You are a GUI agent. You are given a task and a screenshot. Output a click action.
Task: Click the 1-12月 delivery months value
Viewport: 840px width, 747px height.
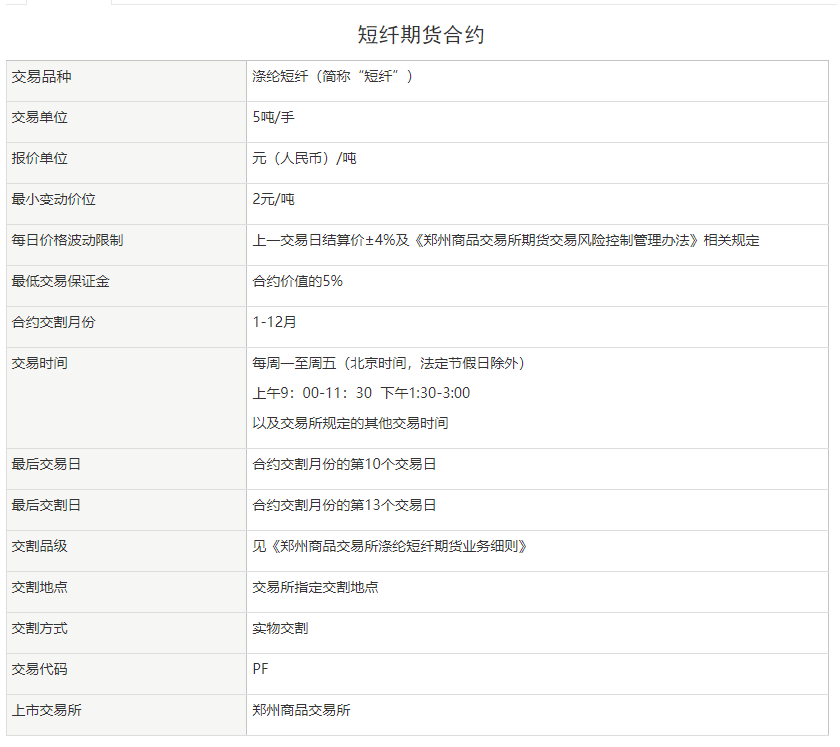[x=274, y=322]
